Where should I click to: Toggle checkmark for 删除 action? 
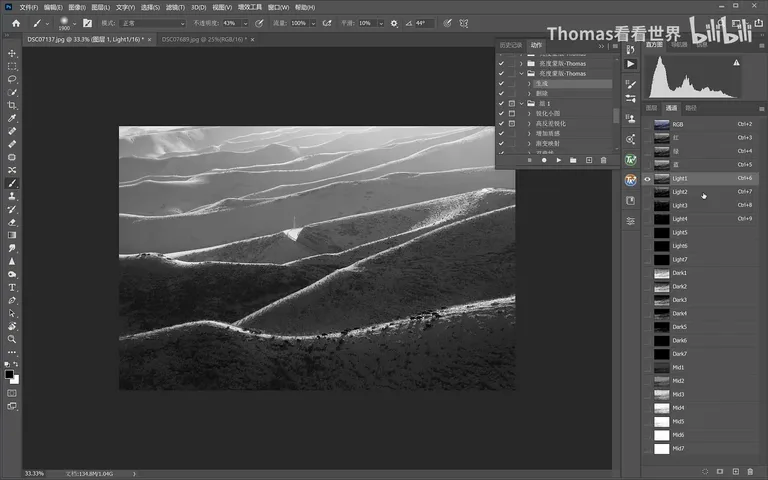point(501,93)
